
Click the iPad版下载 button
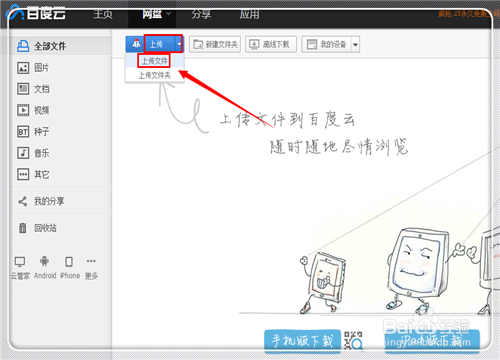tap(432, 341)
